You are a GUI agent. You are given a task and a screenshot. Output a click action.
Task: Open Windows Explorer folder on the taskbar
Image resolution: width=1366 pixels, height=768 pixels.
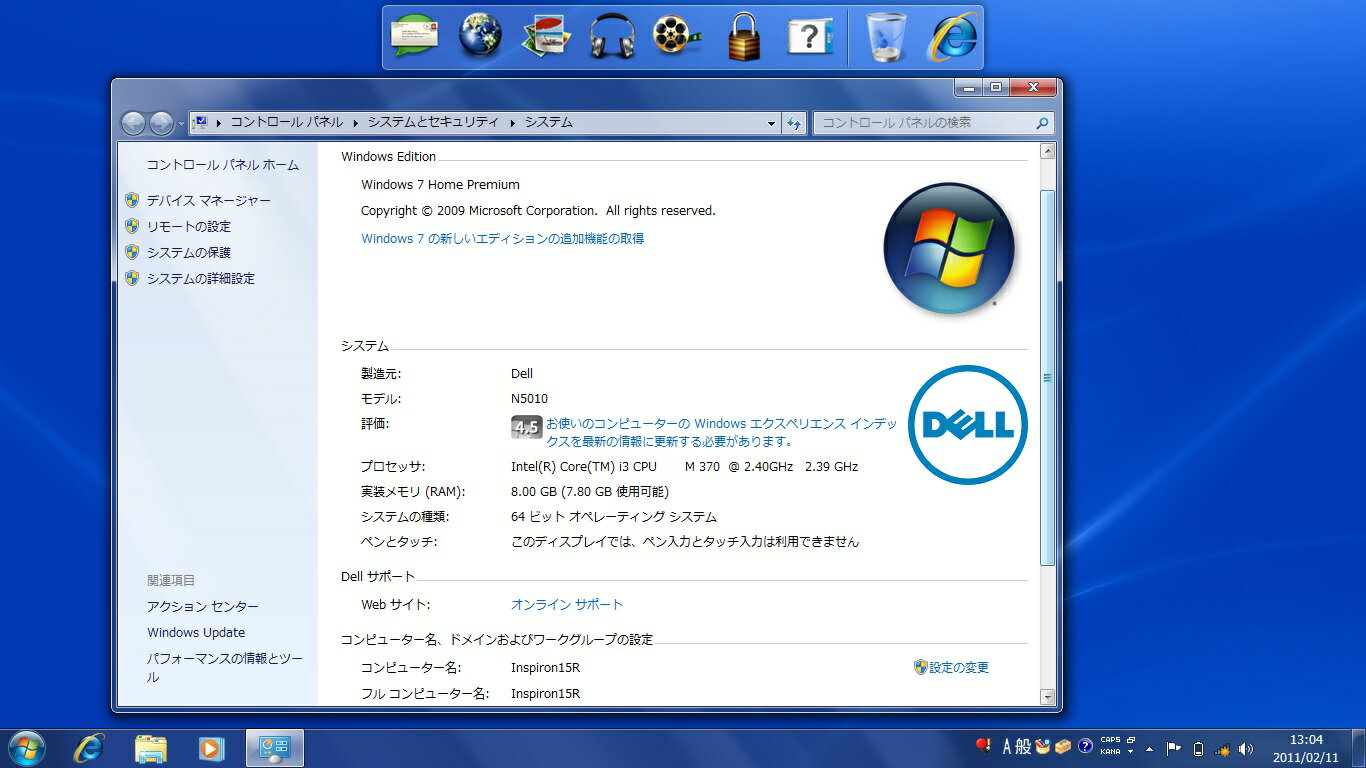150,748
